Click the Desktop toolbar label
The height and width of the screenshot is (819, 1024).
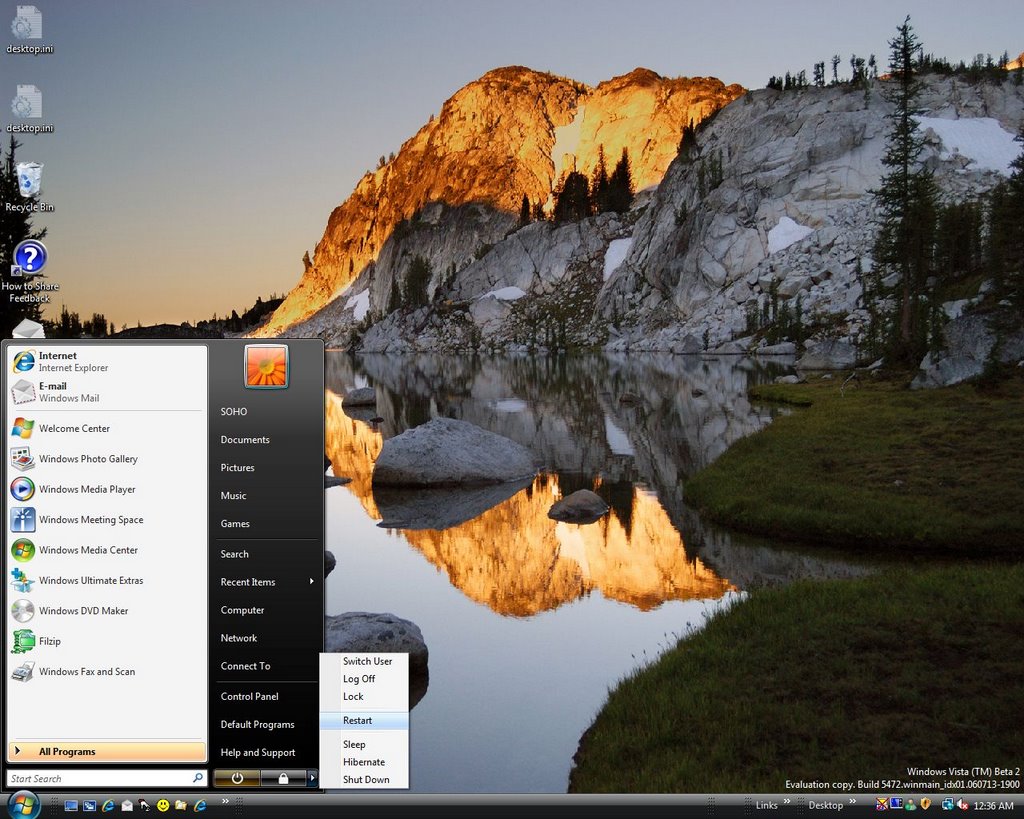pos(826,805)
